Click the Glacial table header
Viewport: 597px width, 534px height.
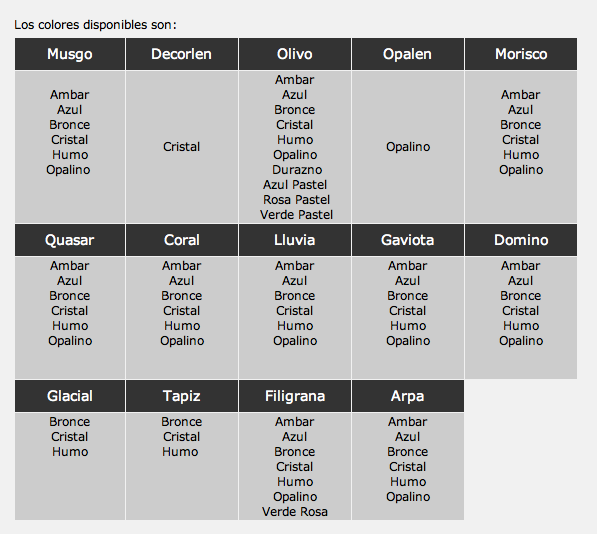70,396
